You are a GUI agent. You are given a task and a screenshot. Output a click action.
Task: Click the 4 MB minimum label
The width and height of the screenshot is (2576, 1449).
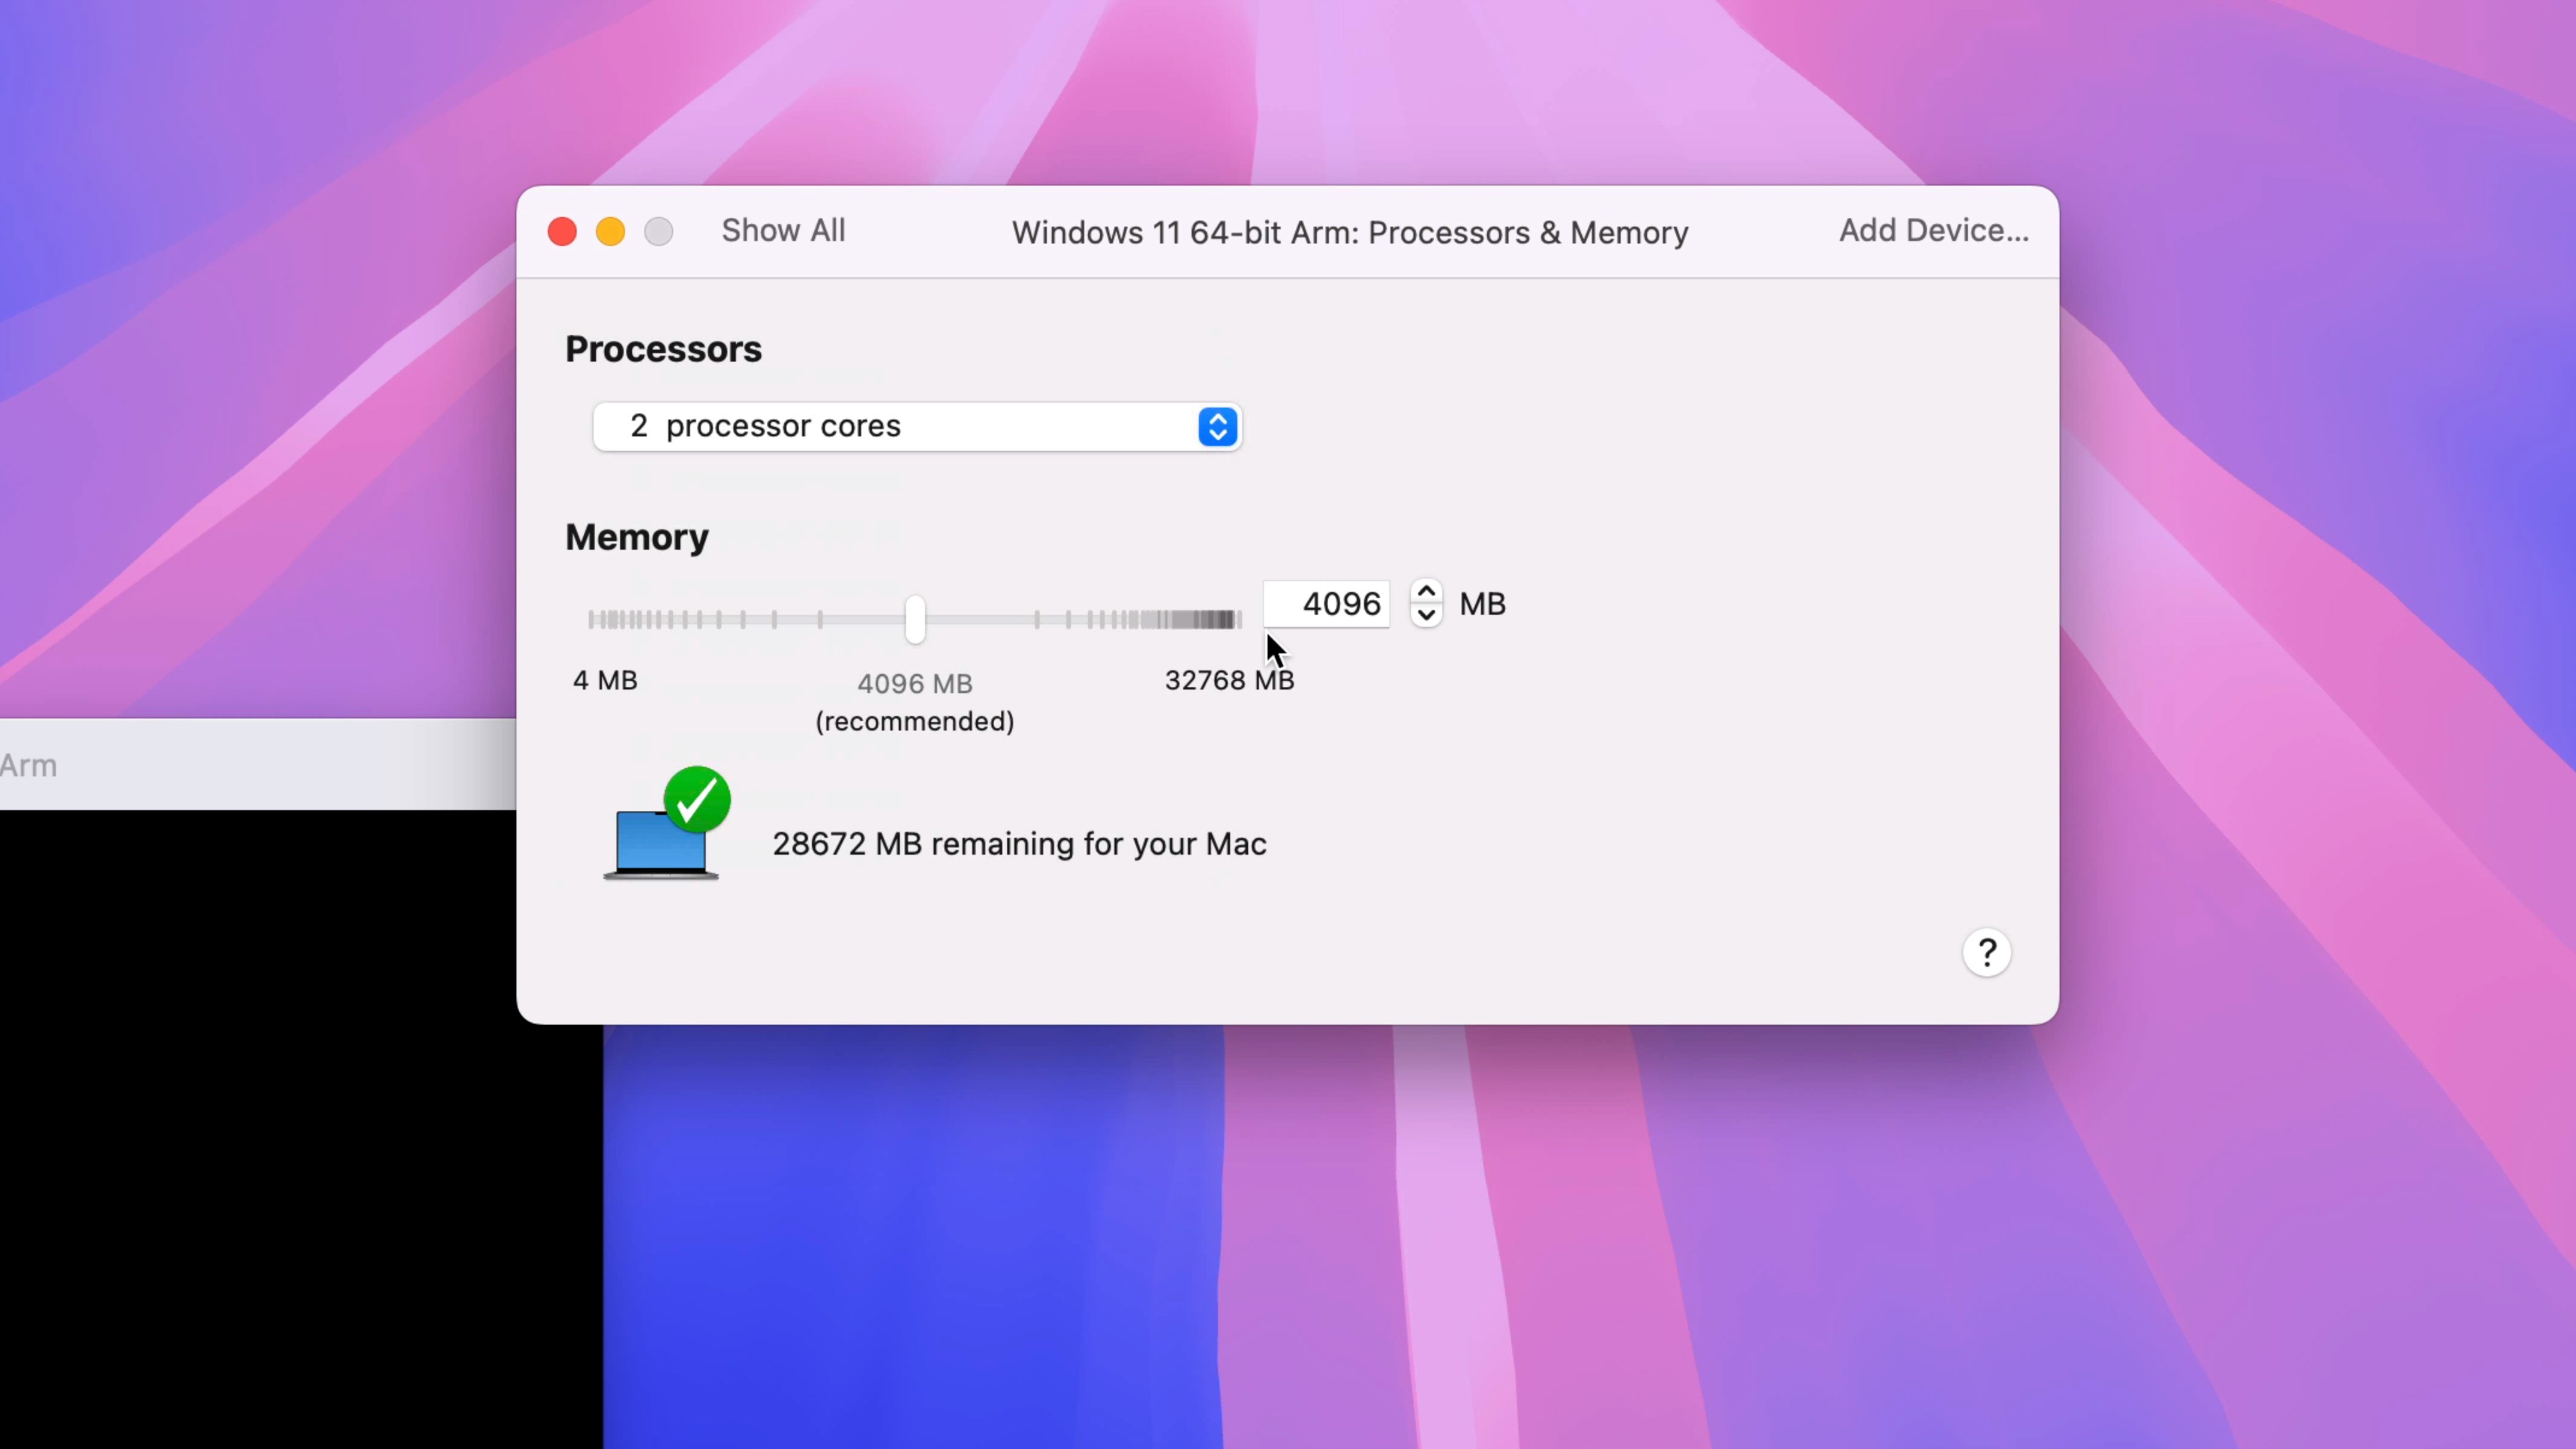[604, 679]
